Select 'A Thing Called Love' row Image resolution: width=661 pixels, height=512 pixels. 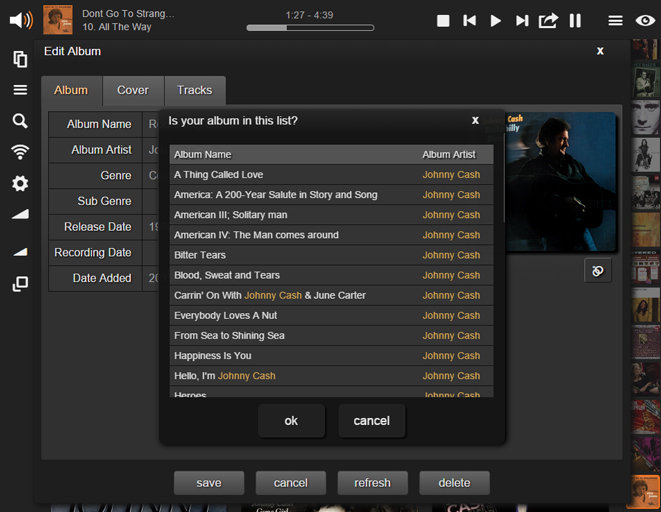(331, 174)
